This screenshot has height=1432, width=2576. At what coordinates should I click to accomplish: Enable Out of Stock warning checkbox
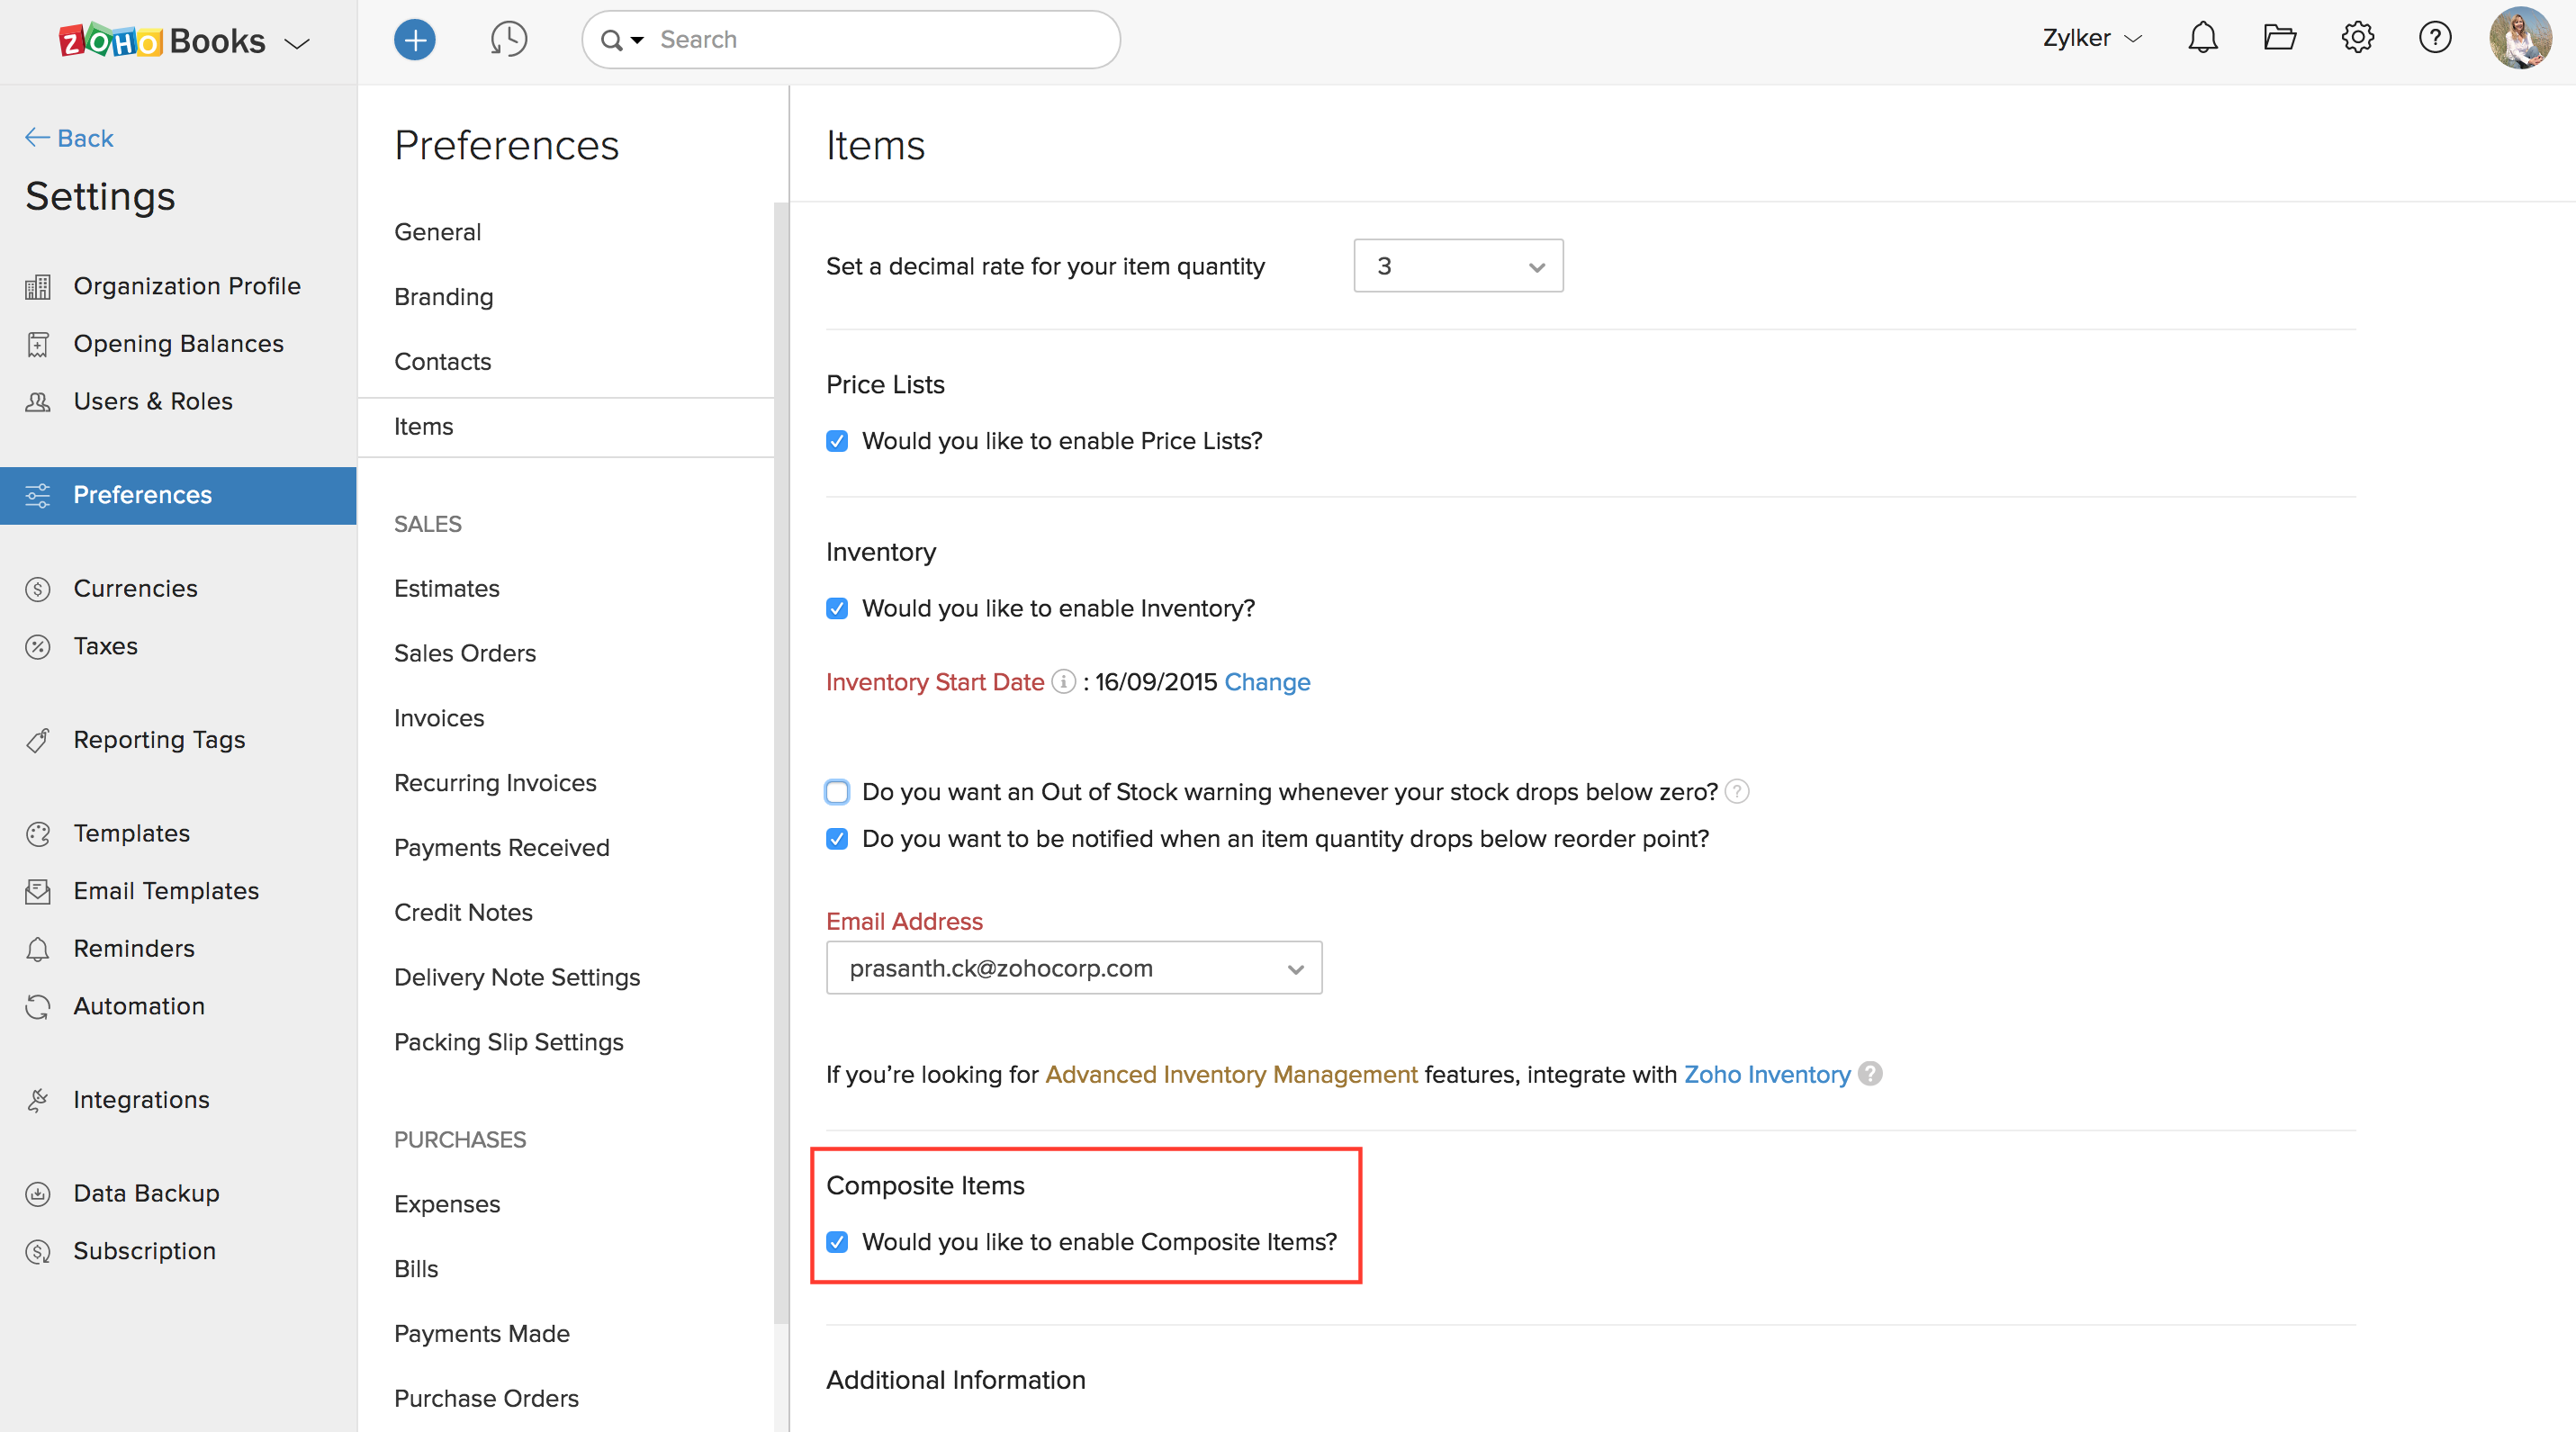pos(837,792)
